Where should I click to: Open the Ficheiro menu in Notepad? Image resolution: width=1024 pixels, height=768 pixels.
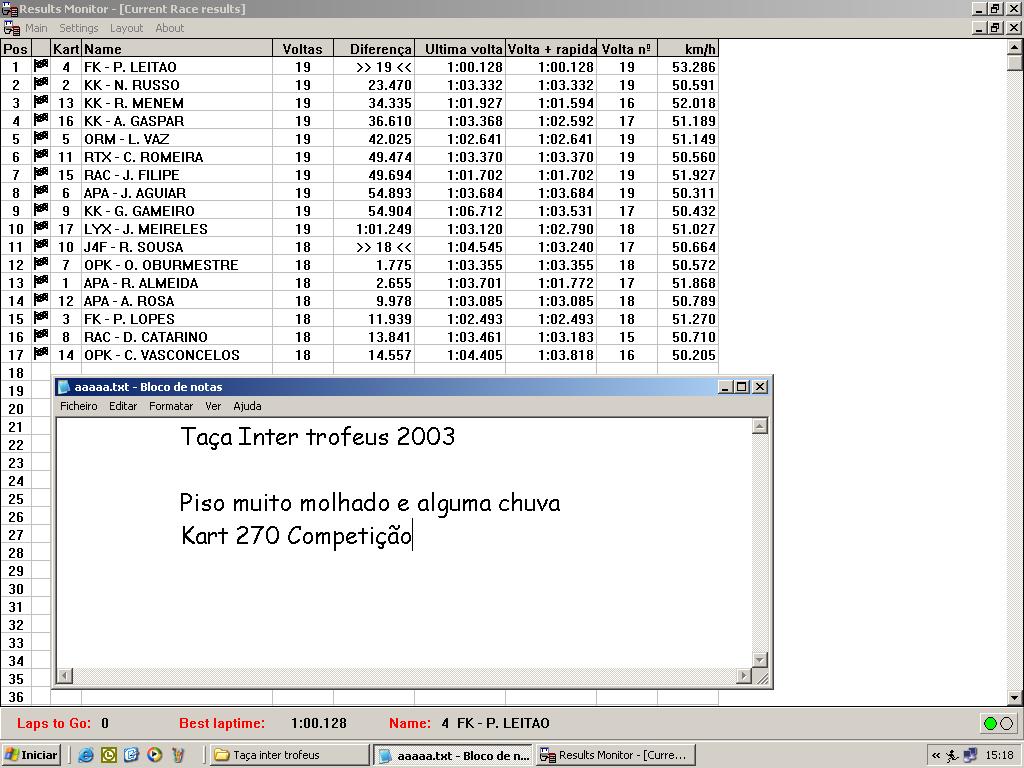pos(79,406)
